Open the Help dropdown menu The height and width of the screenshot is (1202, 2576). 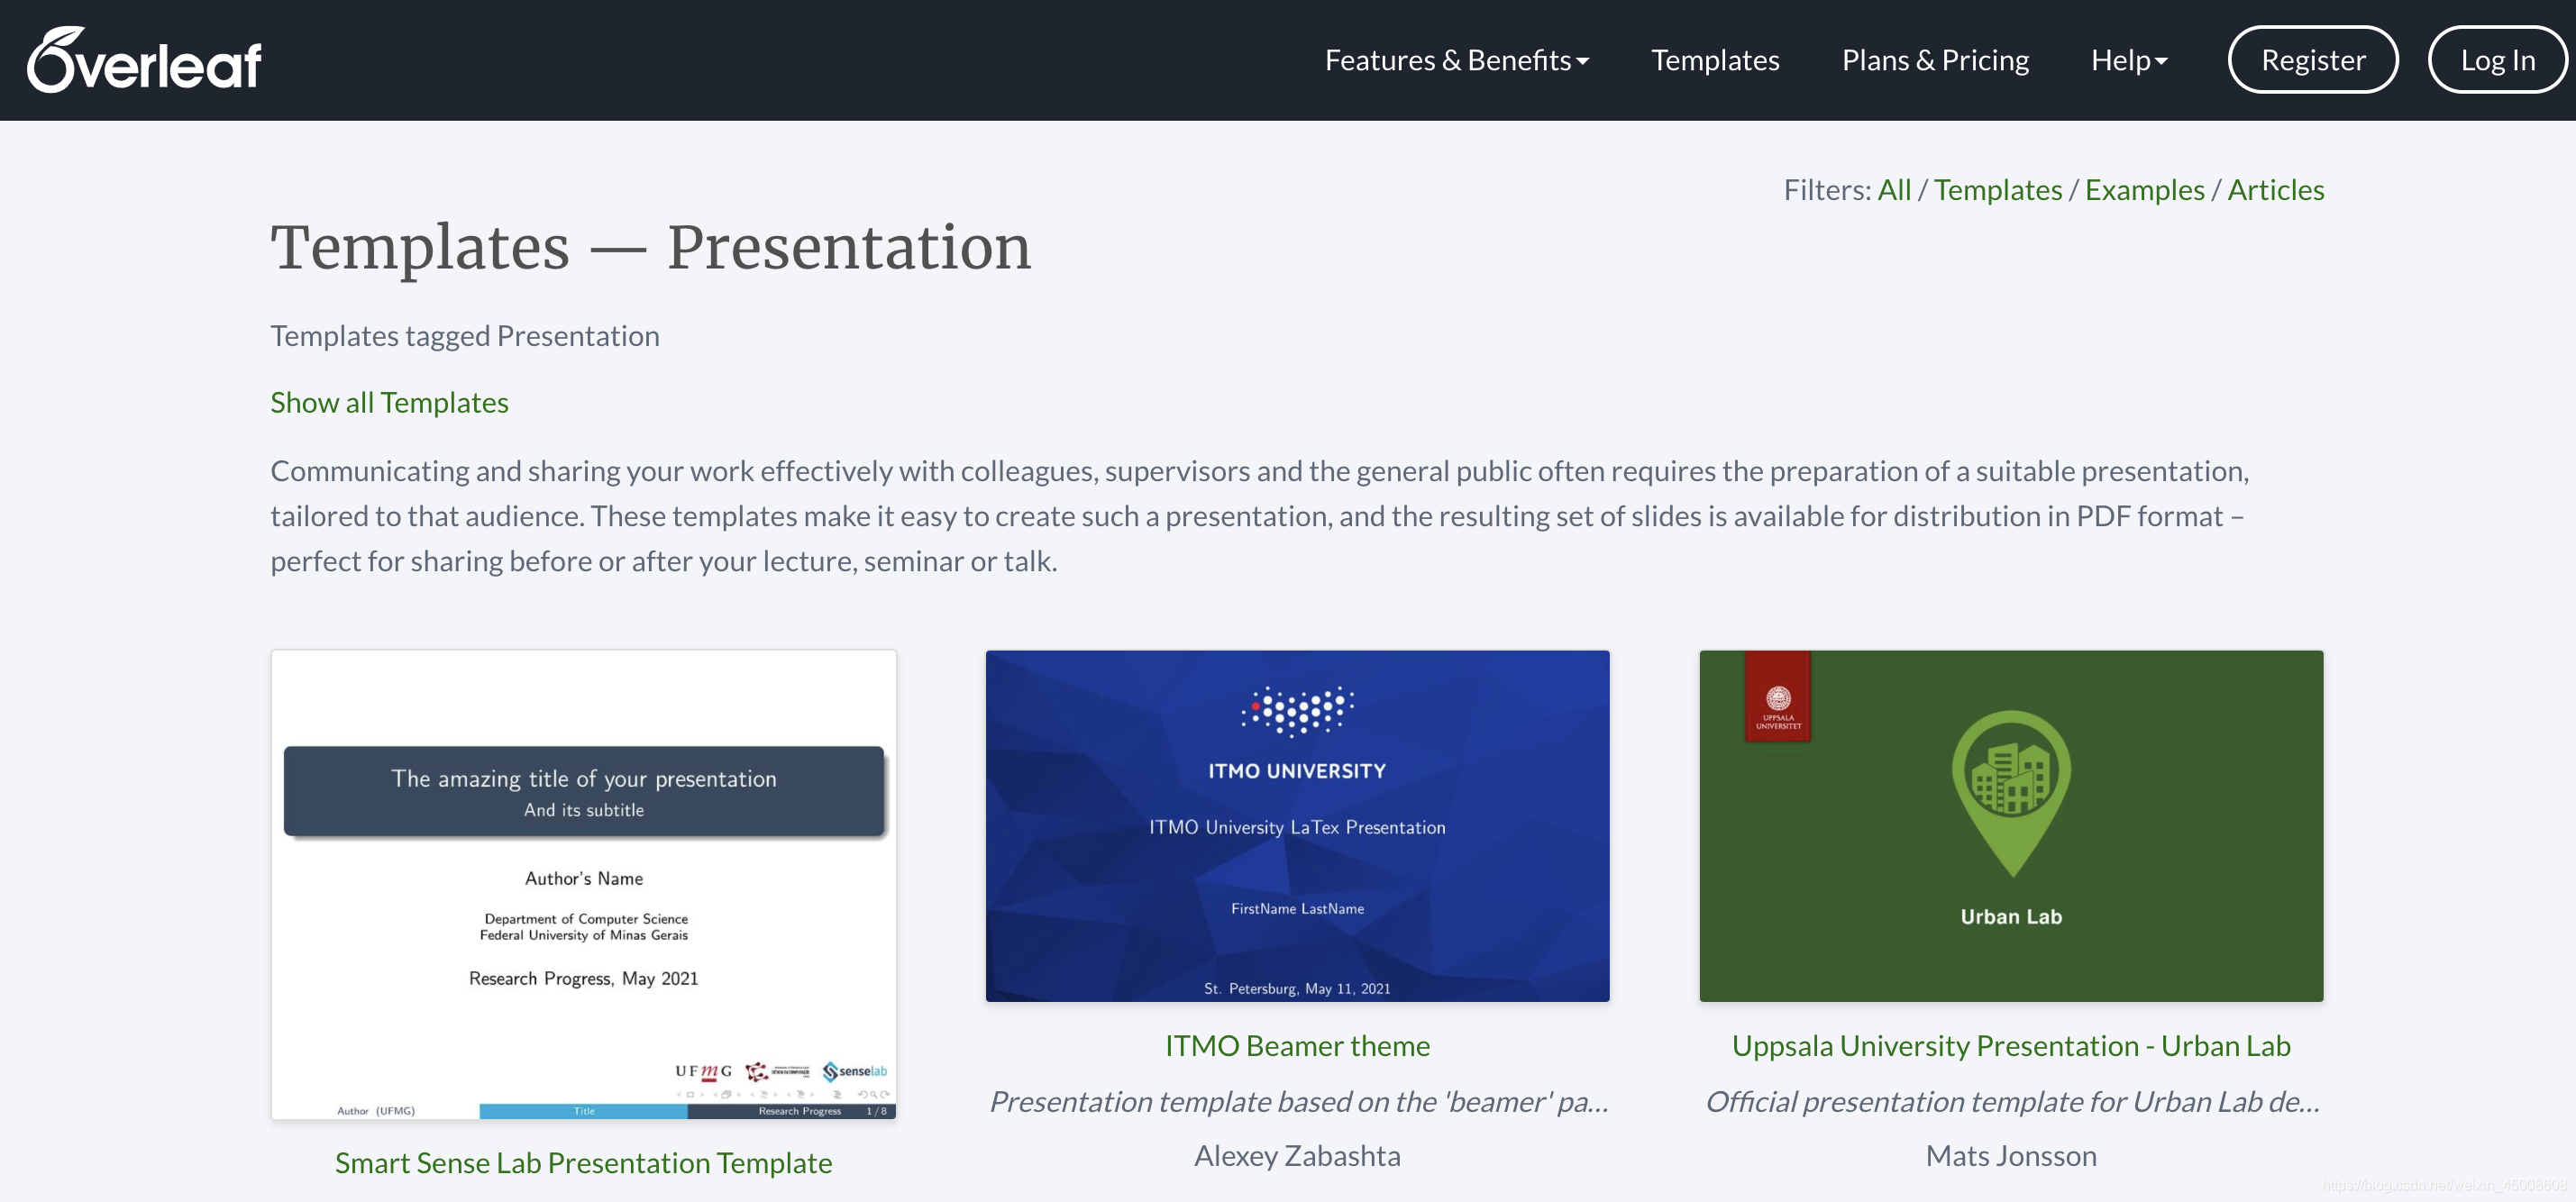click(x=2128, y=60)
